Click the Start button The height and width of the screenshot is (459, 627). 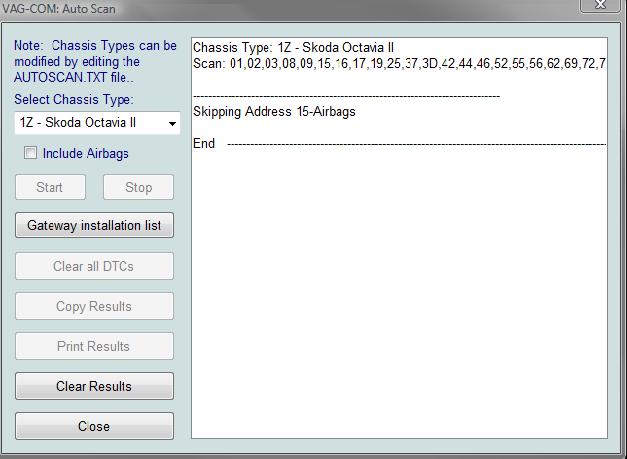point(50,187)
